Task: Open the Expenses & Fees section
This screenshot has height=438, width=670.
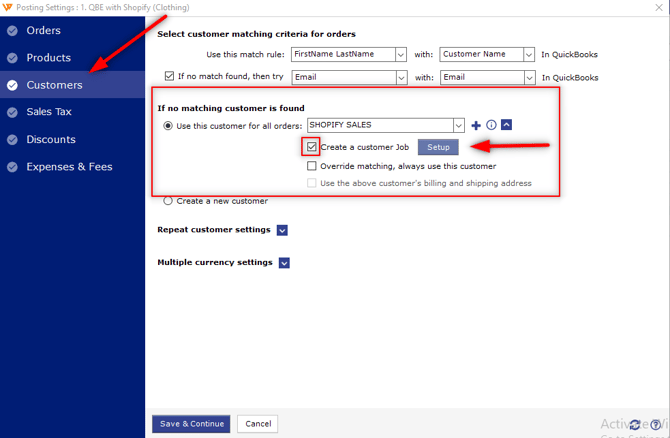Action: click(73, 167)
